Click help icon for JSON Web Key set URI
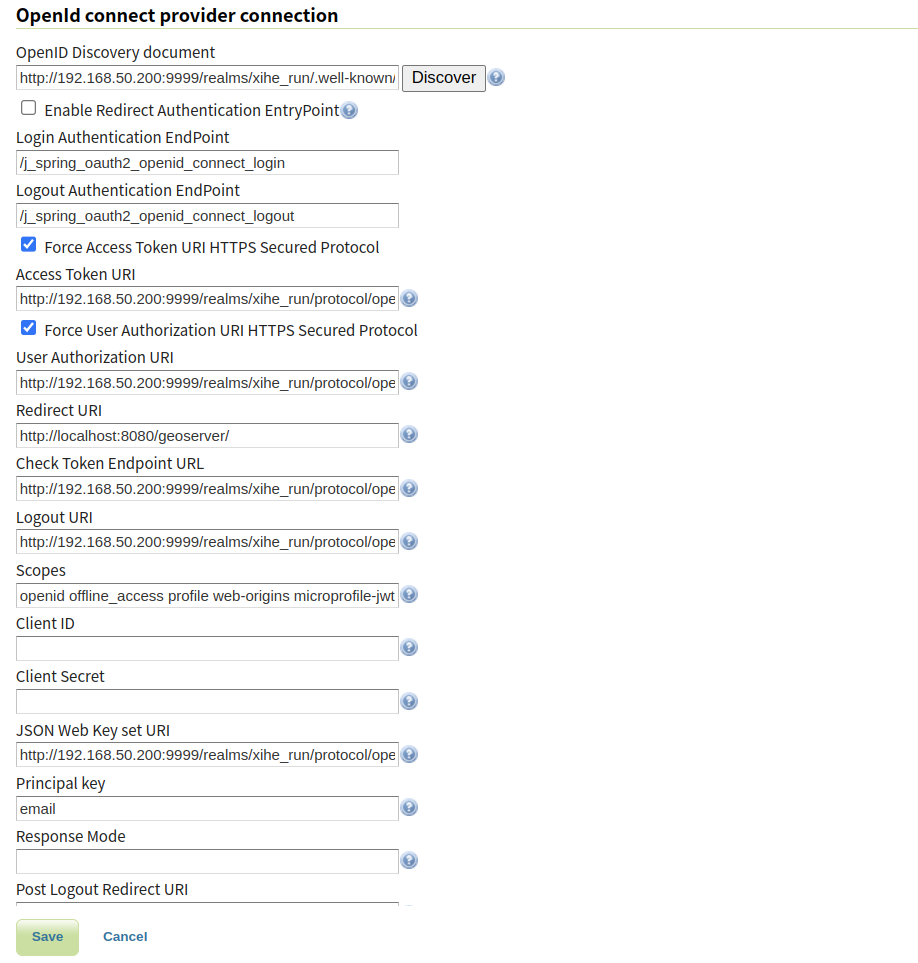Screen dimensions: 918x963 point(409,755)
